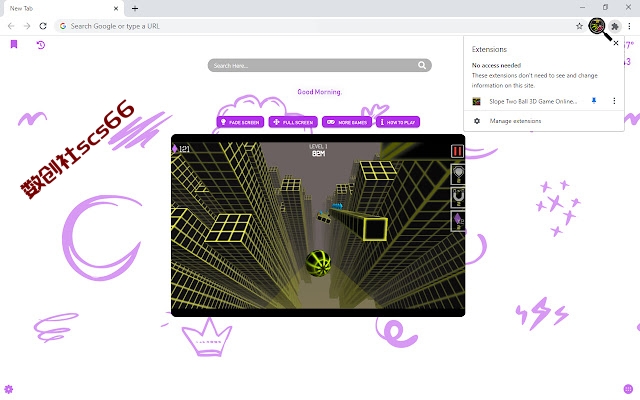Open the purple apps grid icon on the page
This screenshot has height=400, width=640.
[x=628, y=389]
